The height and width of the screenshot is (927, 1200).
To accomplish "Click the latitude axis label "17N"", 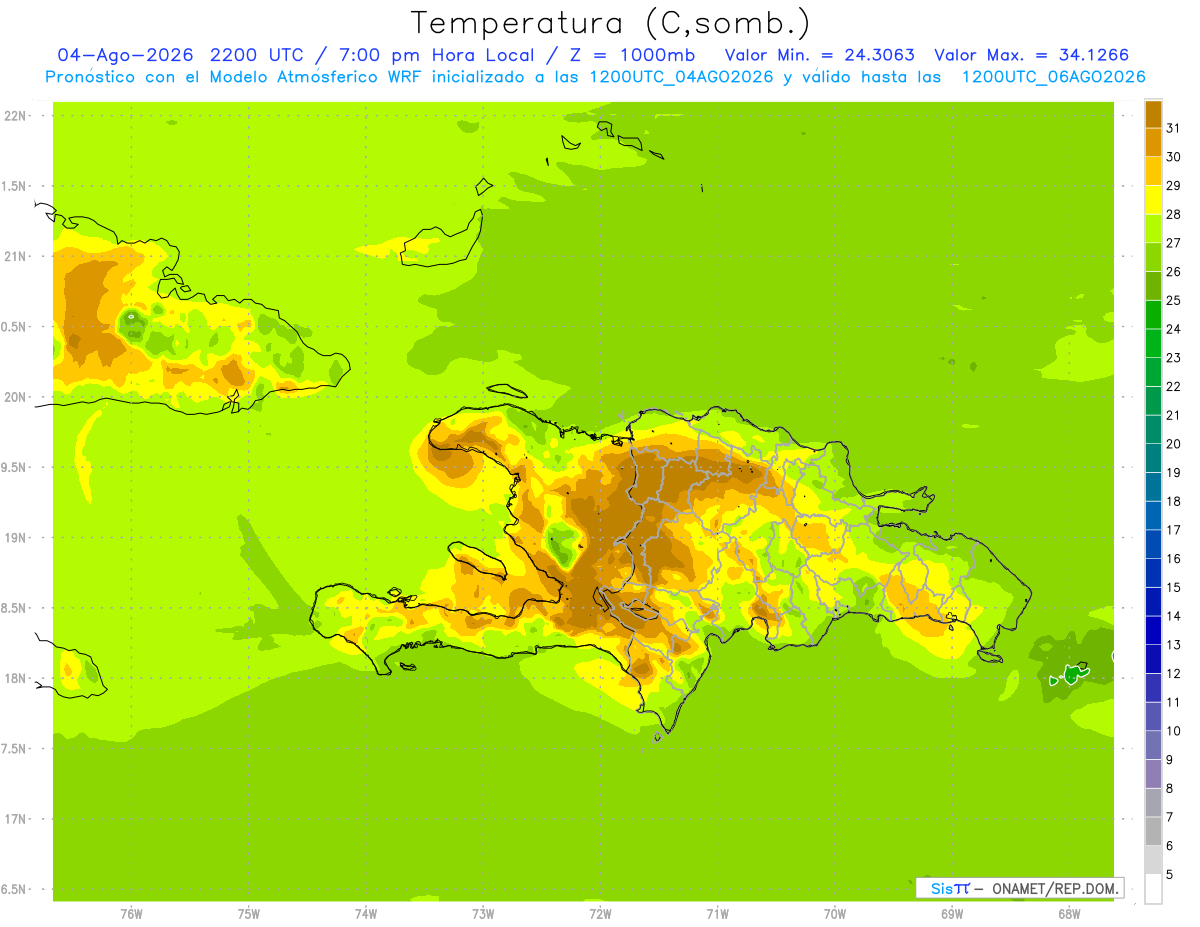I will coord(15,819).
